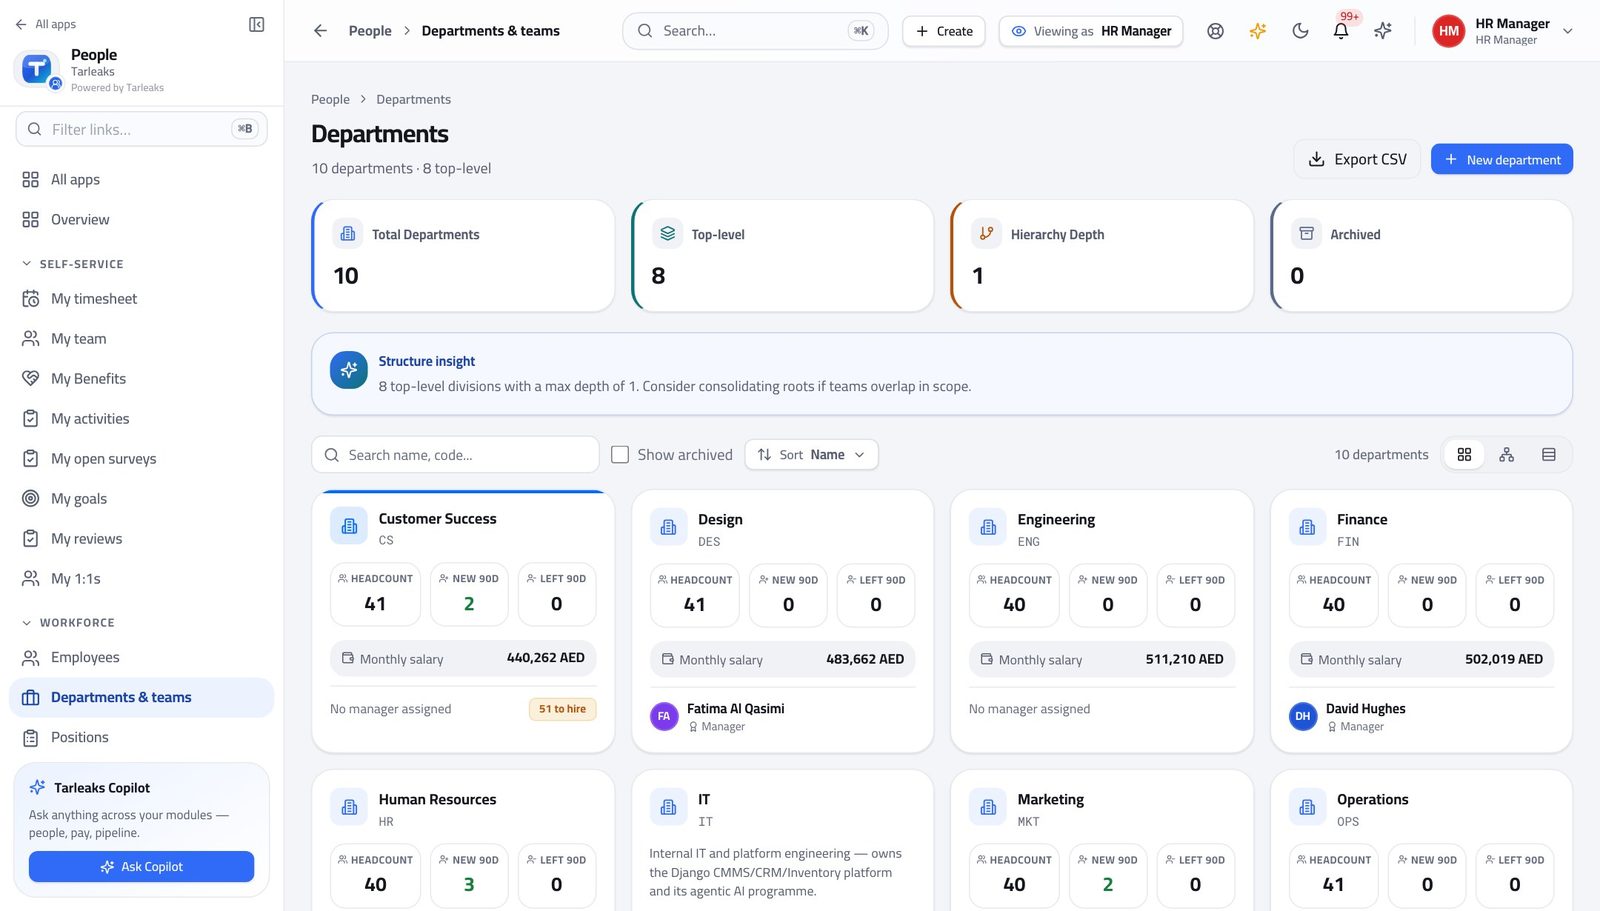This screenshot has width=1600, height=911.
Task: Focus the global Search field
Action: (x=755, y=31)
